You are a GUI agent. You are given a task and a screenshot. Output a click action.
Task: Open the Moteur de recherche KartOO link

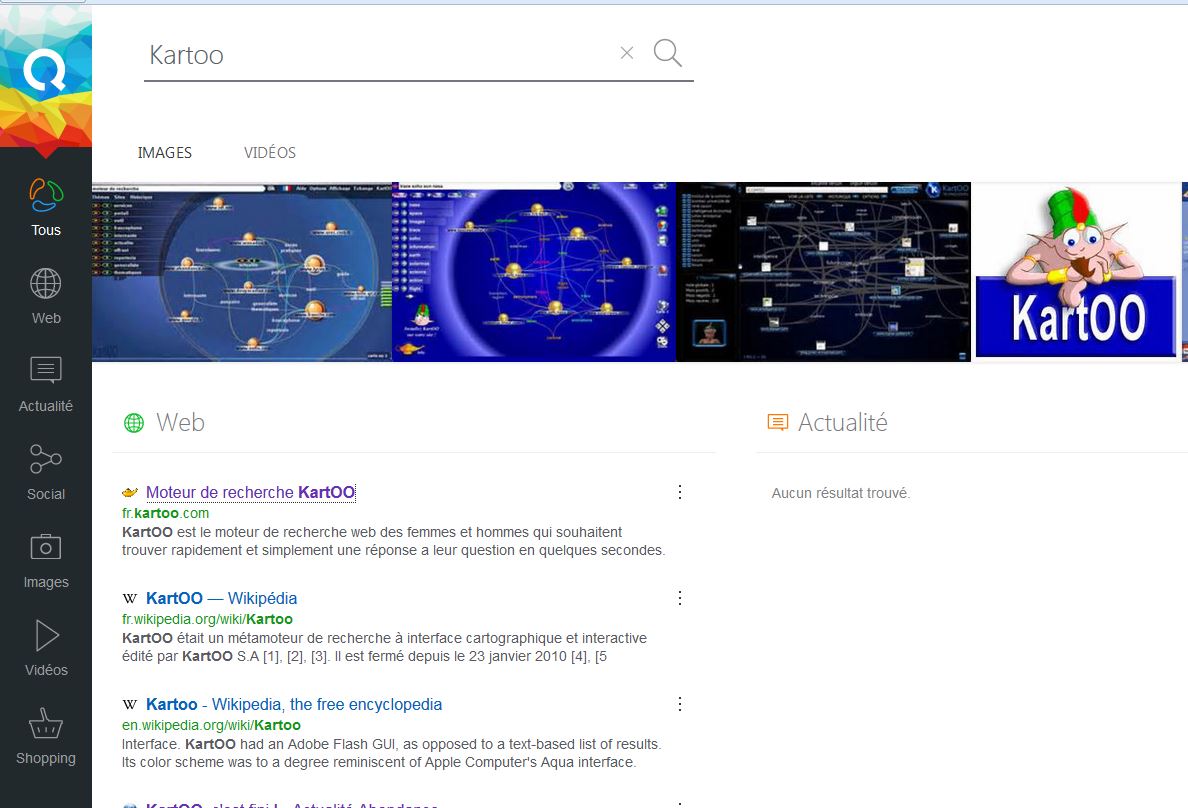coord(250,492)
